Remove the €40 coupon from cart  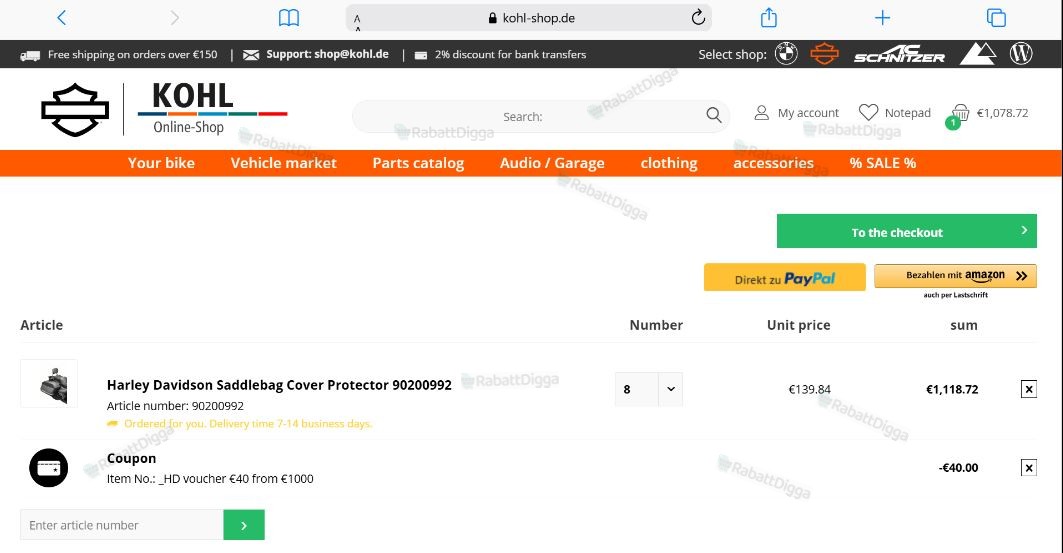coord(1028,468)
